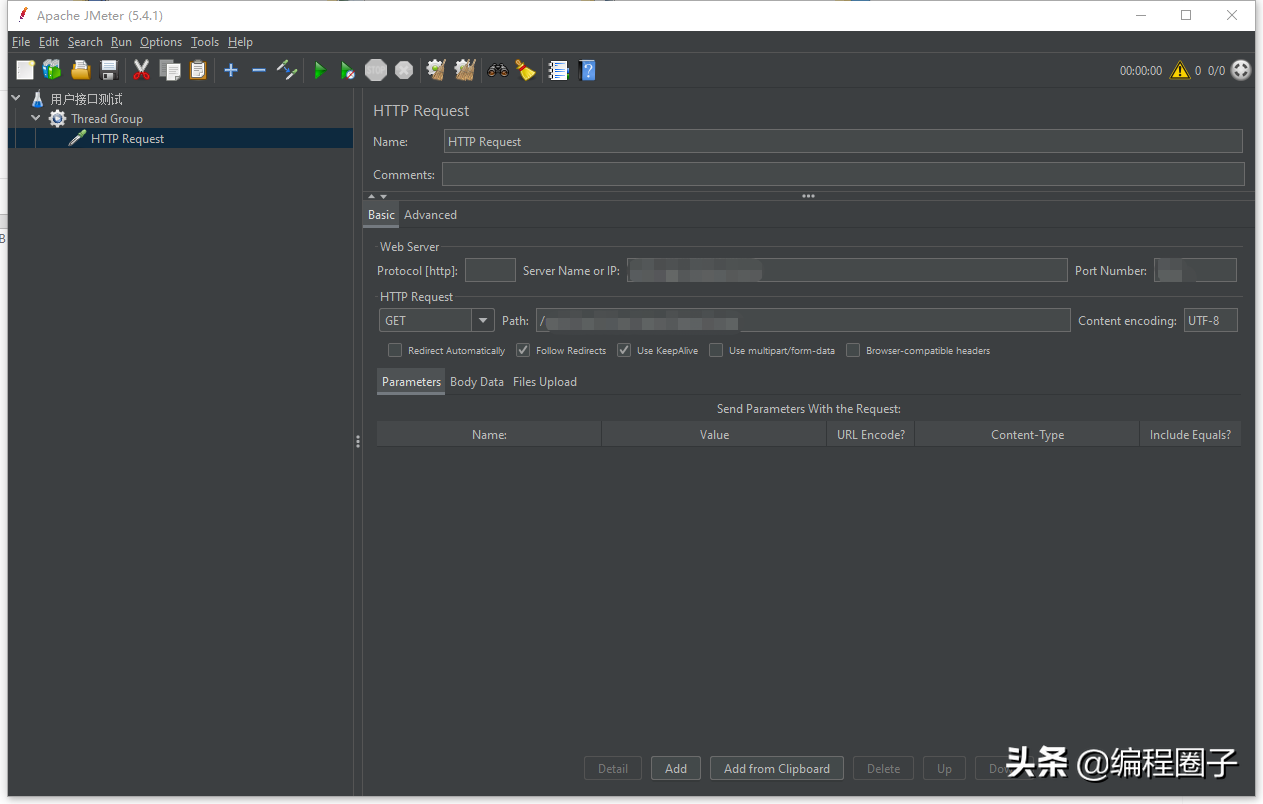Click the Protocol [http] input field
Image resolution: width=1263 pixels, height=804 pixels.
pyautogui.click(x=490, y=270)
